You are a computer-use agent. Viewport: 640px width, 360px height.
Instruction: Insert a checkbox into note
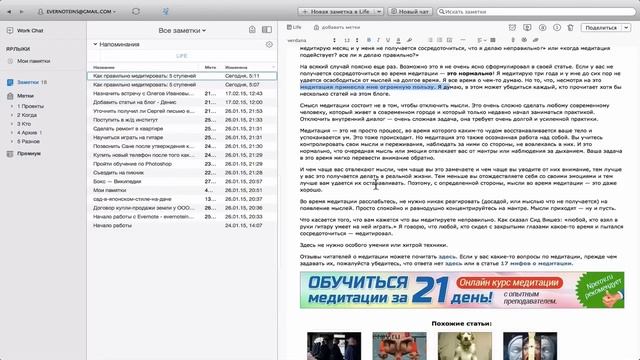[x=449, y=40]
